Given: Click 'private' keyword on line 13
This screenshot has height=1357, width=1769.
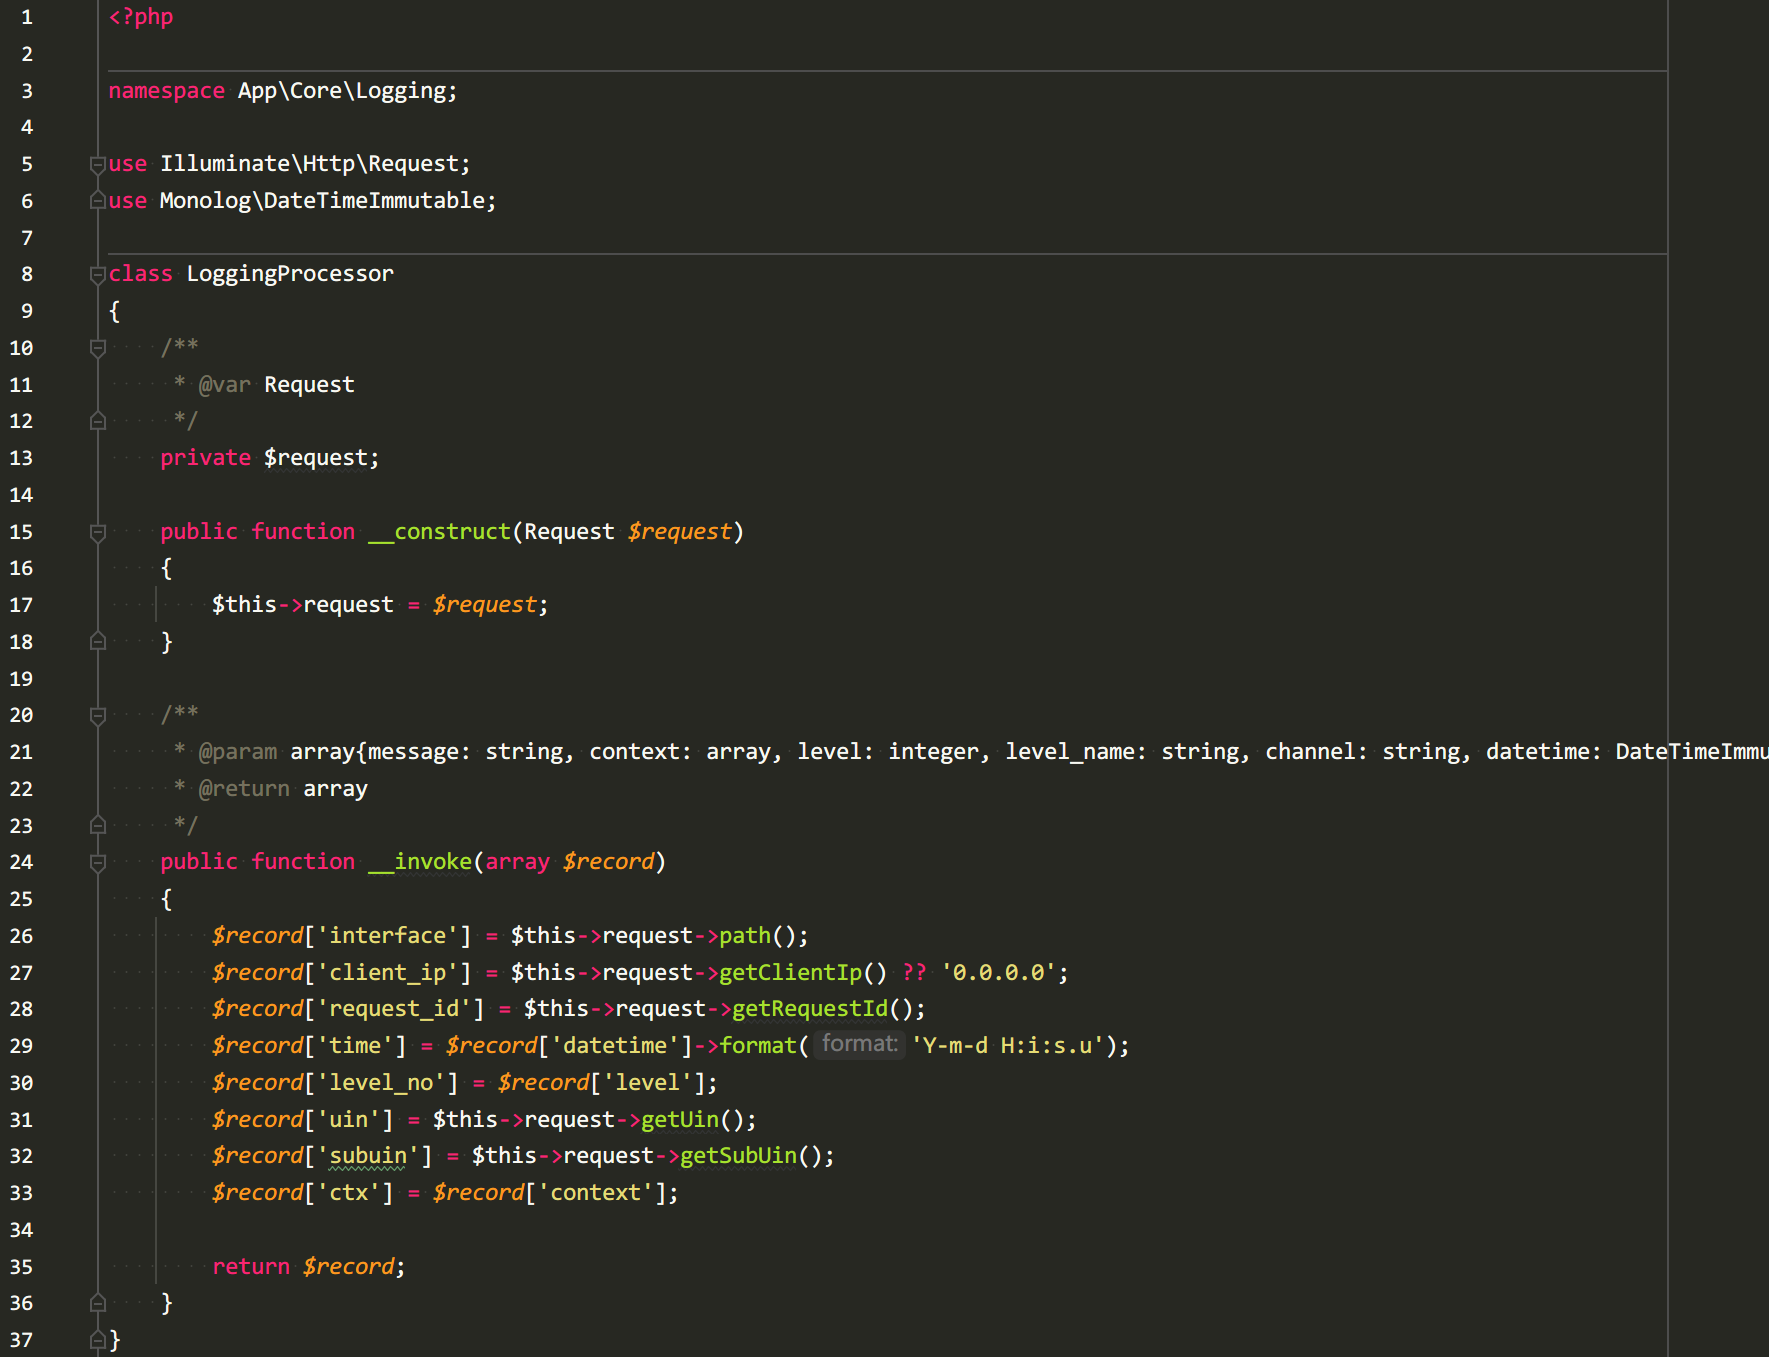Looking at the screenshot, I should (206, 458).
